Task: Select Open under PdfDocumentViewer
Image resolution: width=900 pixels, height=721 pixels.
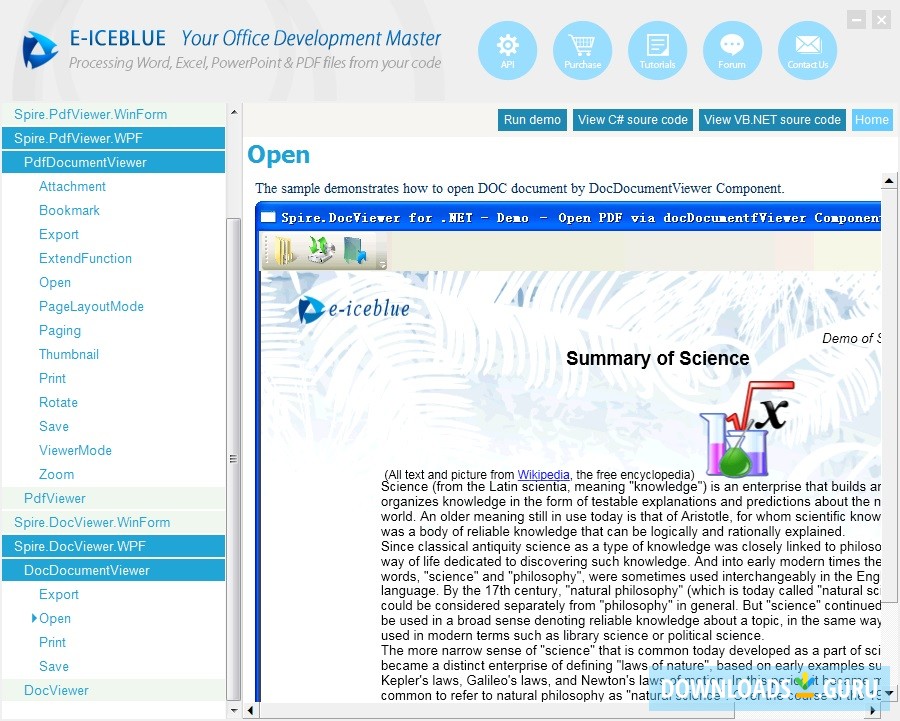Action: coord(55,282)
